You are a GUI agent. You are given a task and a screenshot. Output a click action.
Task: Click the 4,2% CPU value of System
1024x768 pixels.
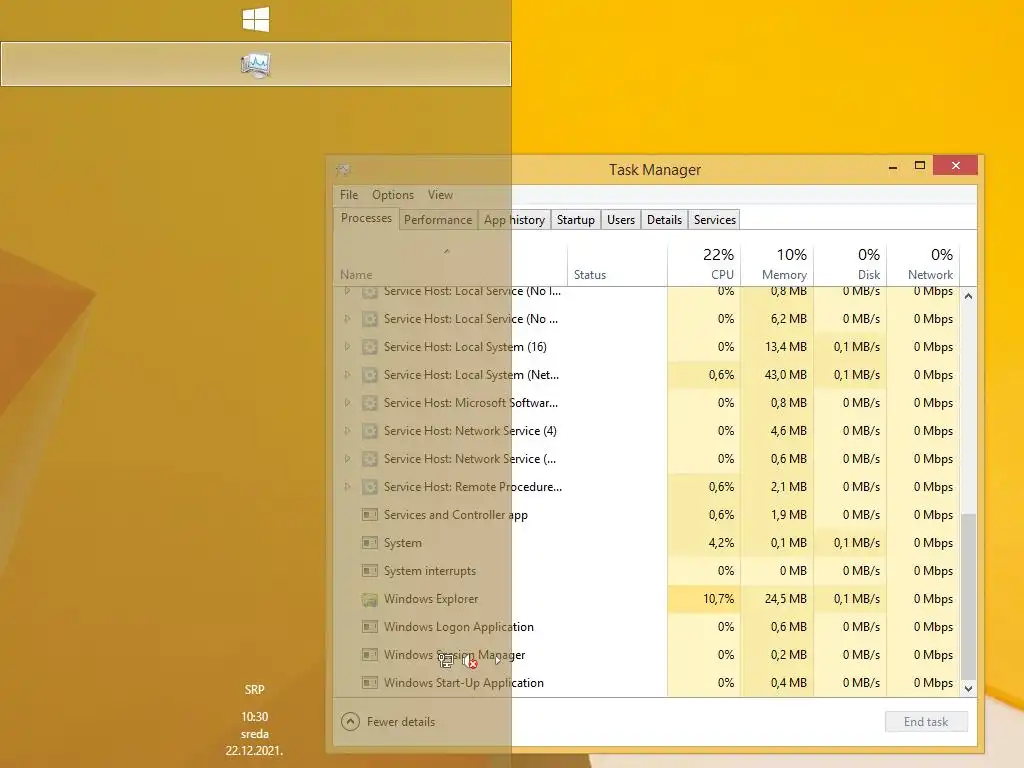pyautogui.click(x=721, y=543)
